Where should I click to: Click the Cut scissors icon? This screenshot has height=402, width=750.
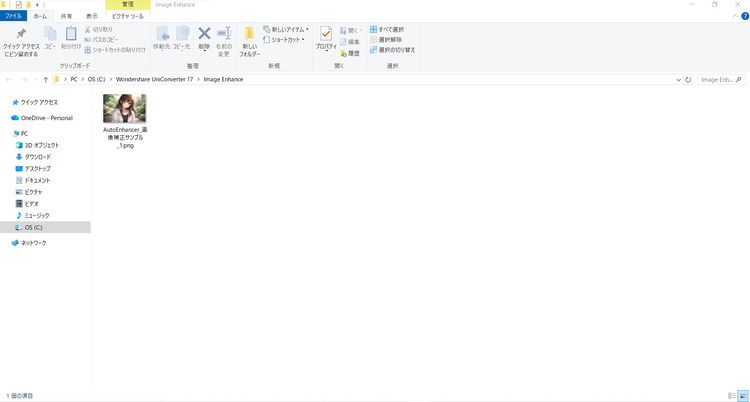[x=88, y=30]
